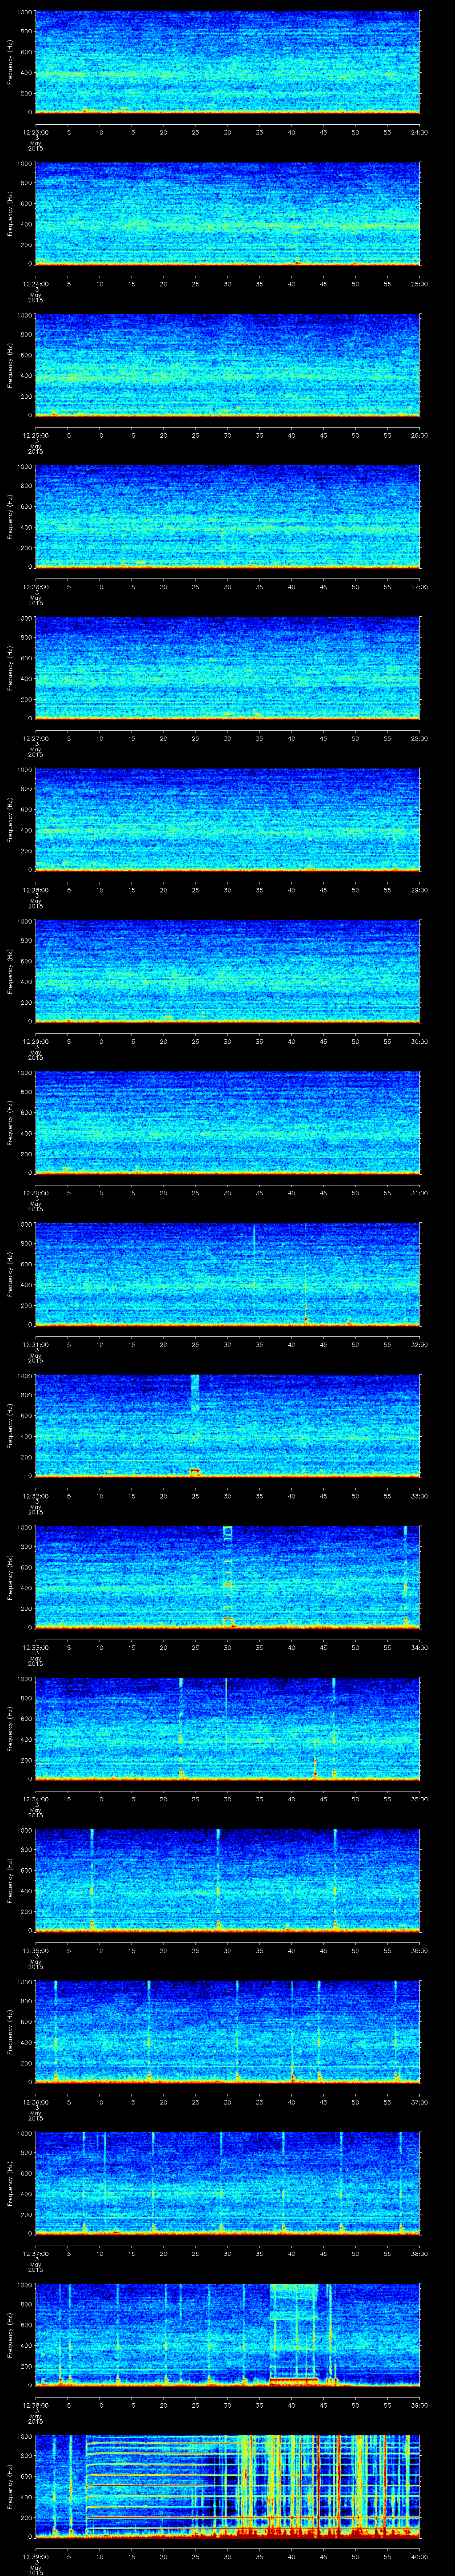
Task: Open the 12:25 spectrogram panel
Action: [227, 365]
